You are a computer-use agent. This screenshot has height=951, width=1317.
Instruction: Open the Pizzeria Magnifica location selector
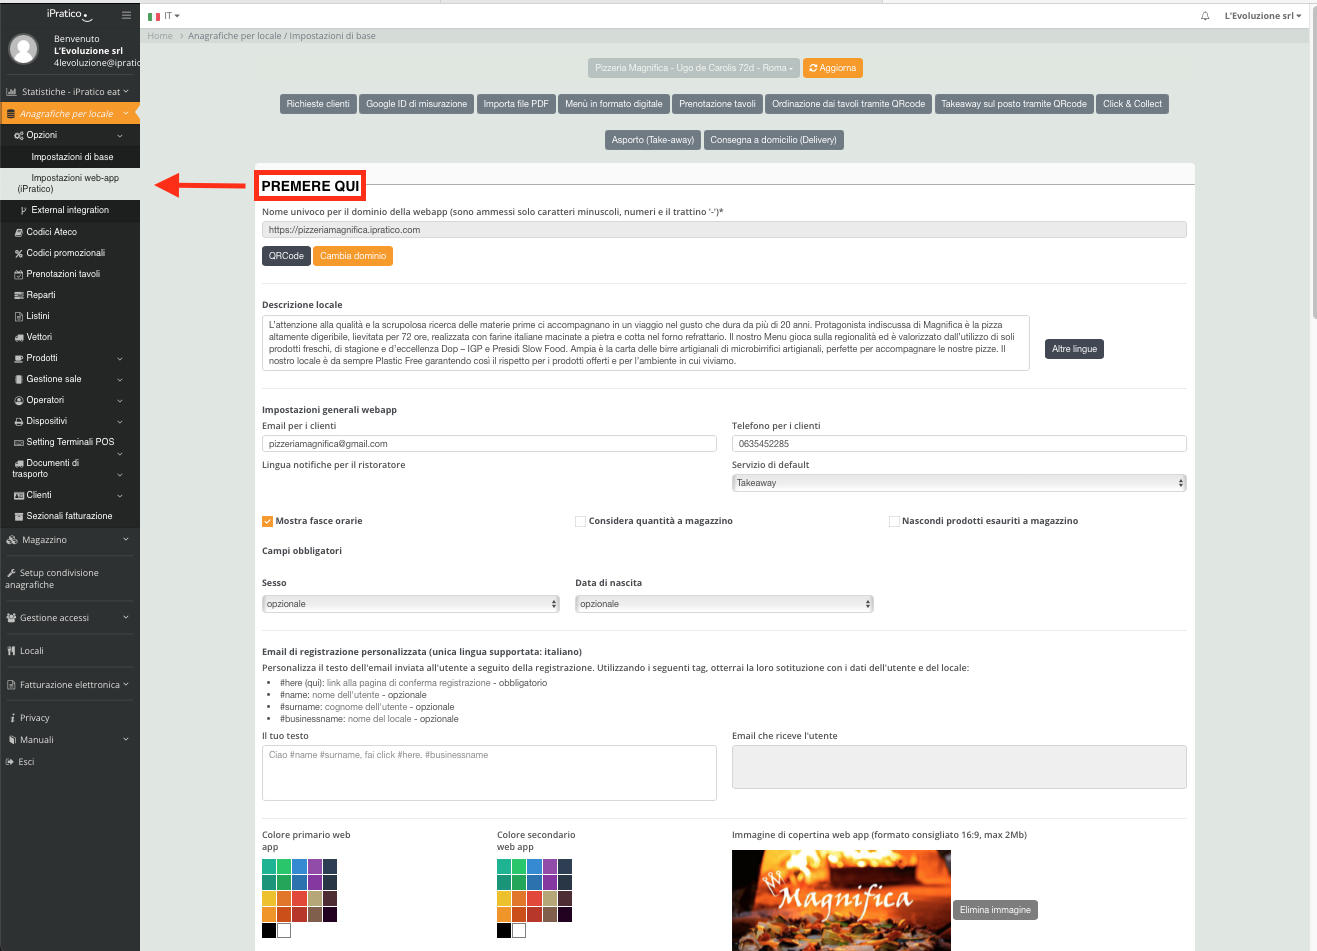(693, 68)
